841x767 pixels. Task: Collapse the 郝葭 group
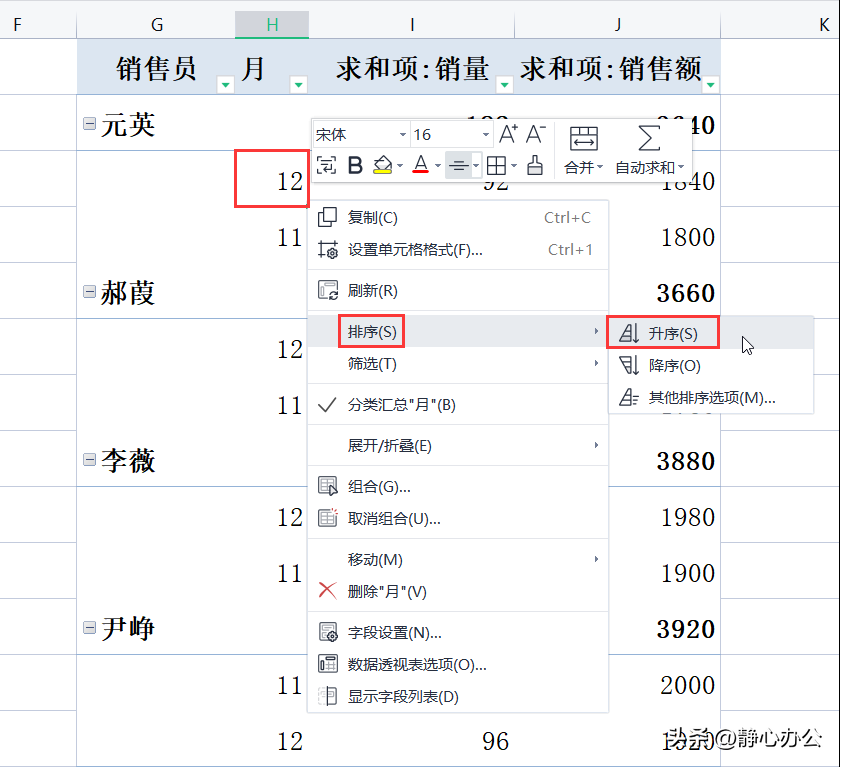pyautogui.click(x=90, y=292)
